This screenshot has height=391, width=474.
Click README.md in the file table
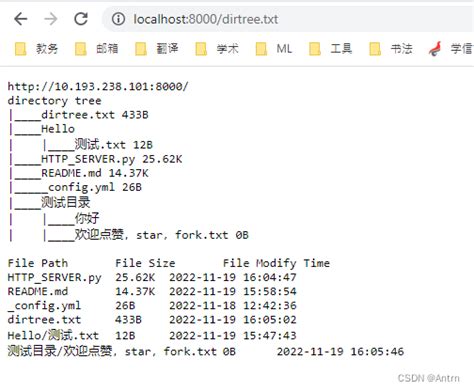point(38,292)
